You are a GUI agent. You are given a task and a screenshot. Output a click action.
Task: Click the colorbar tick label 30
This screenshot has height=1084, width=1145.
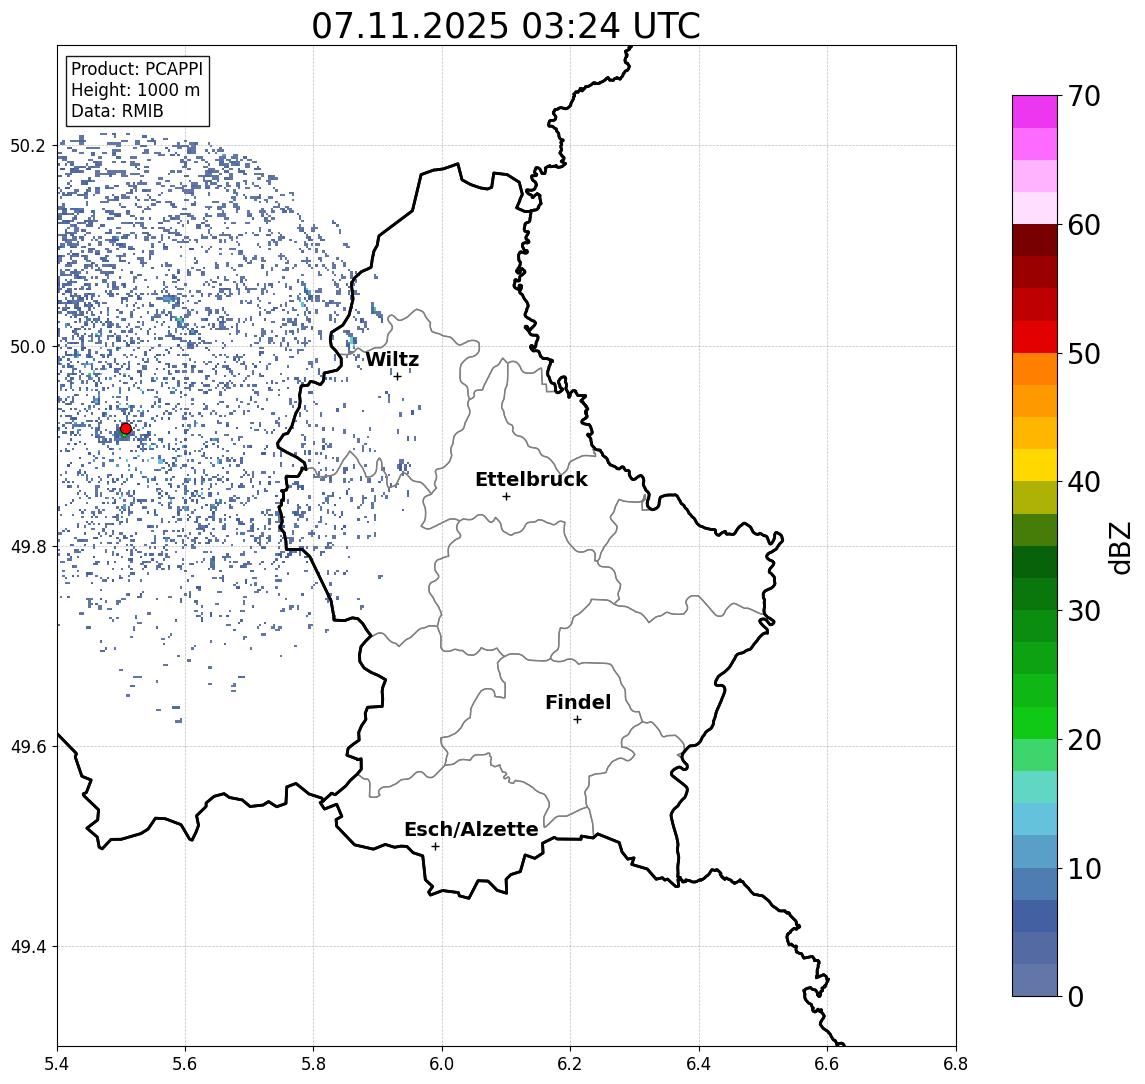point(1084,611)
